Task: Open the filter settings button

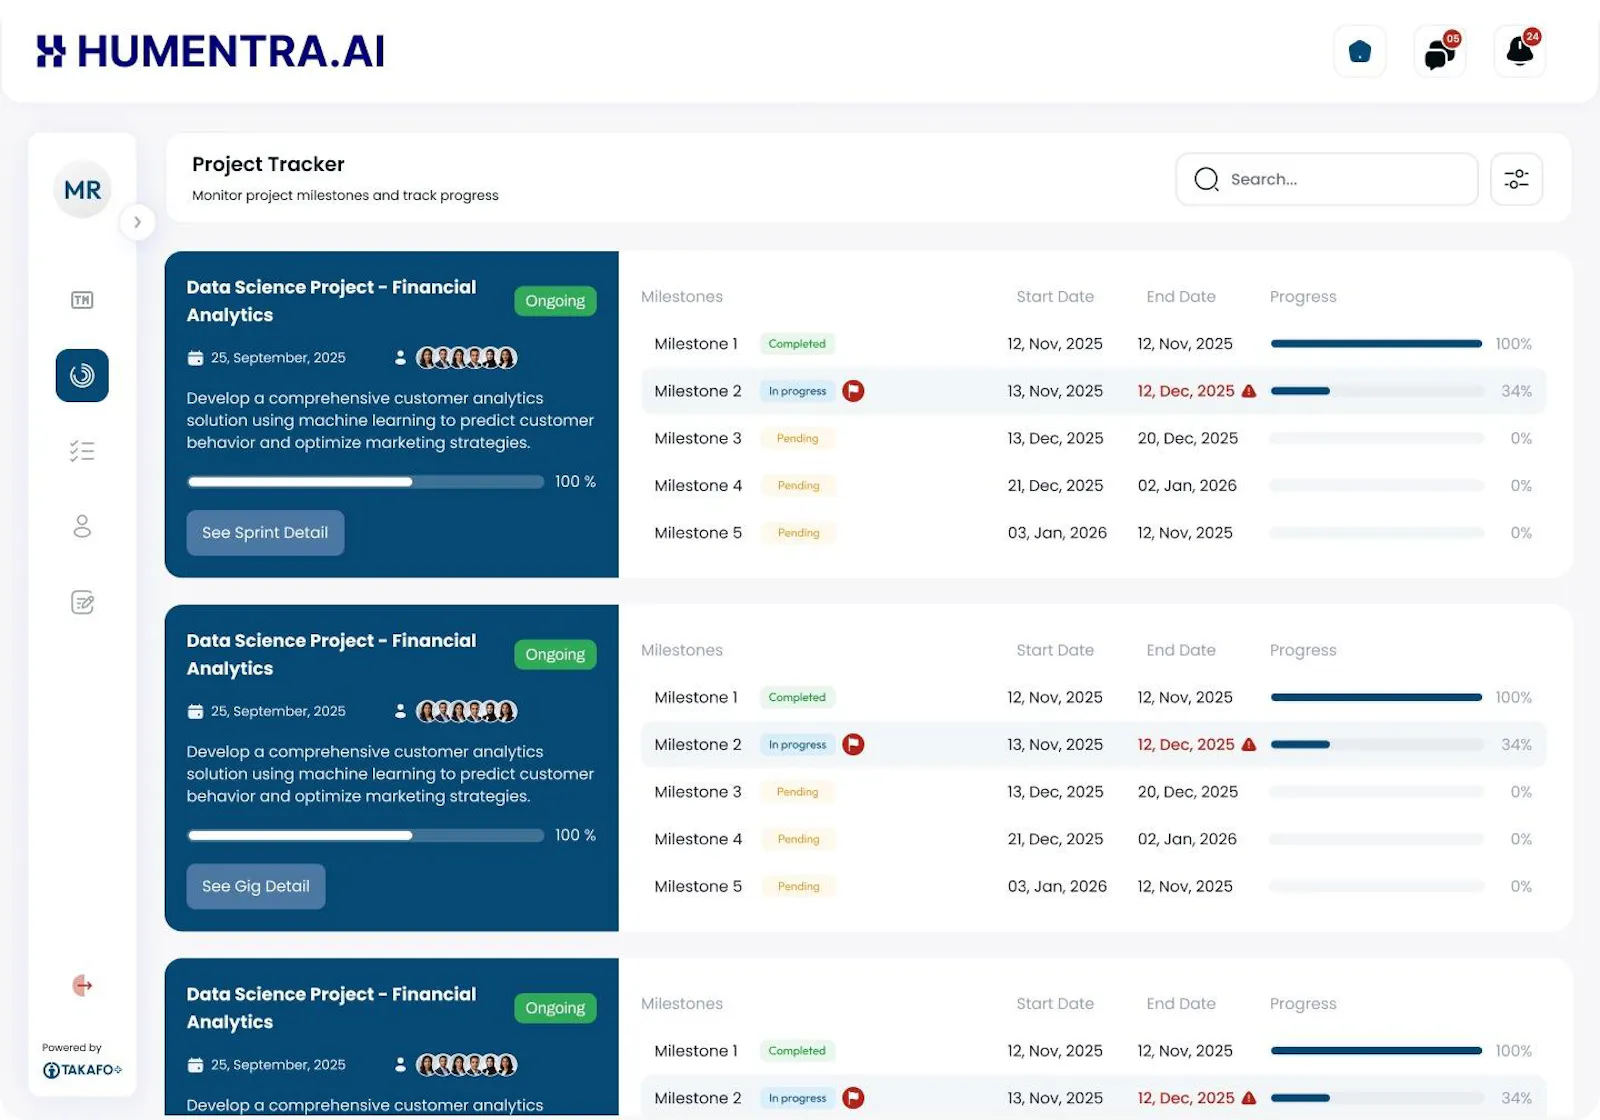Action: pyautogui.click(x=1516, y=179)
